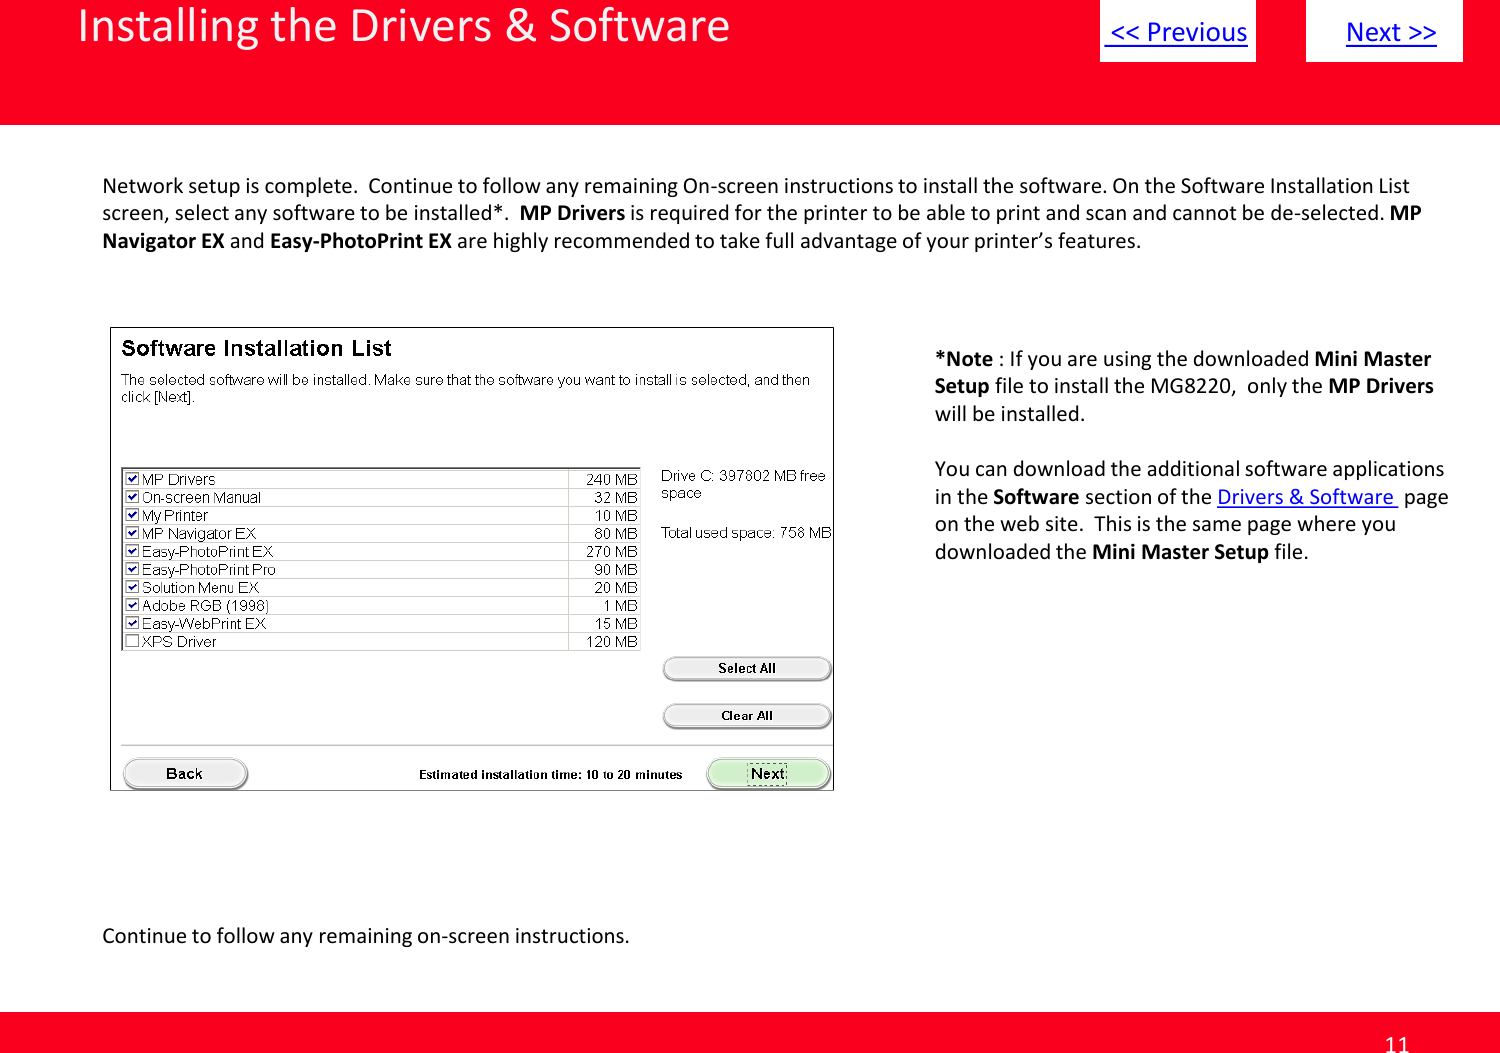Enable the XPS Driver checkbox
Viewport: 1500px width, 1053px height.
pyautogui.click(x=132, y=641)
